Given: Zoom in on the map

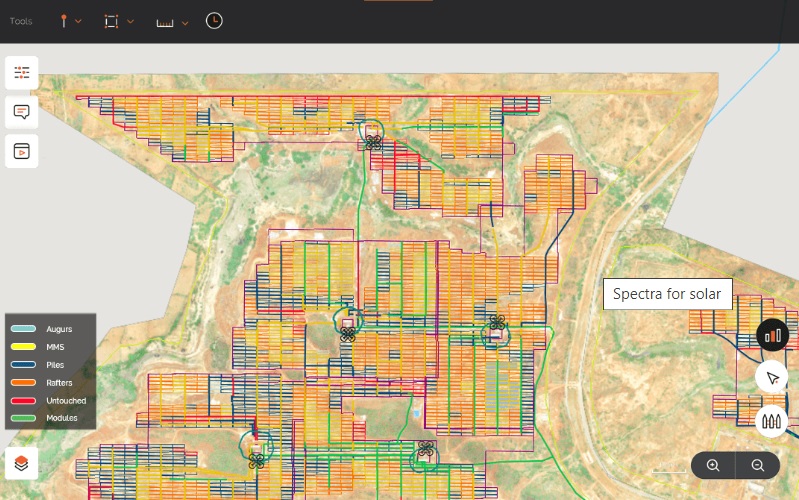Looking at the screenshot, I should click(x=713, y=465).
